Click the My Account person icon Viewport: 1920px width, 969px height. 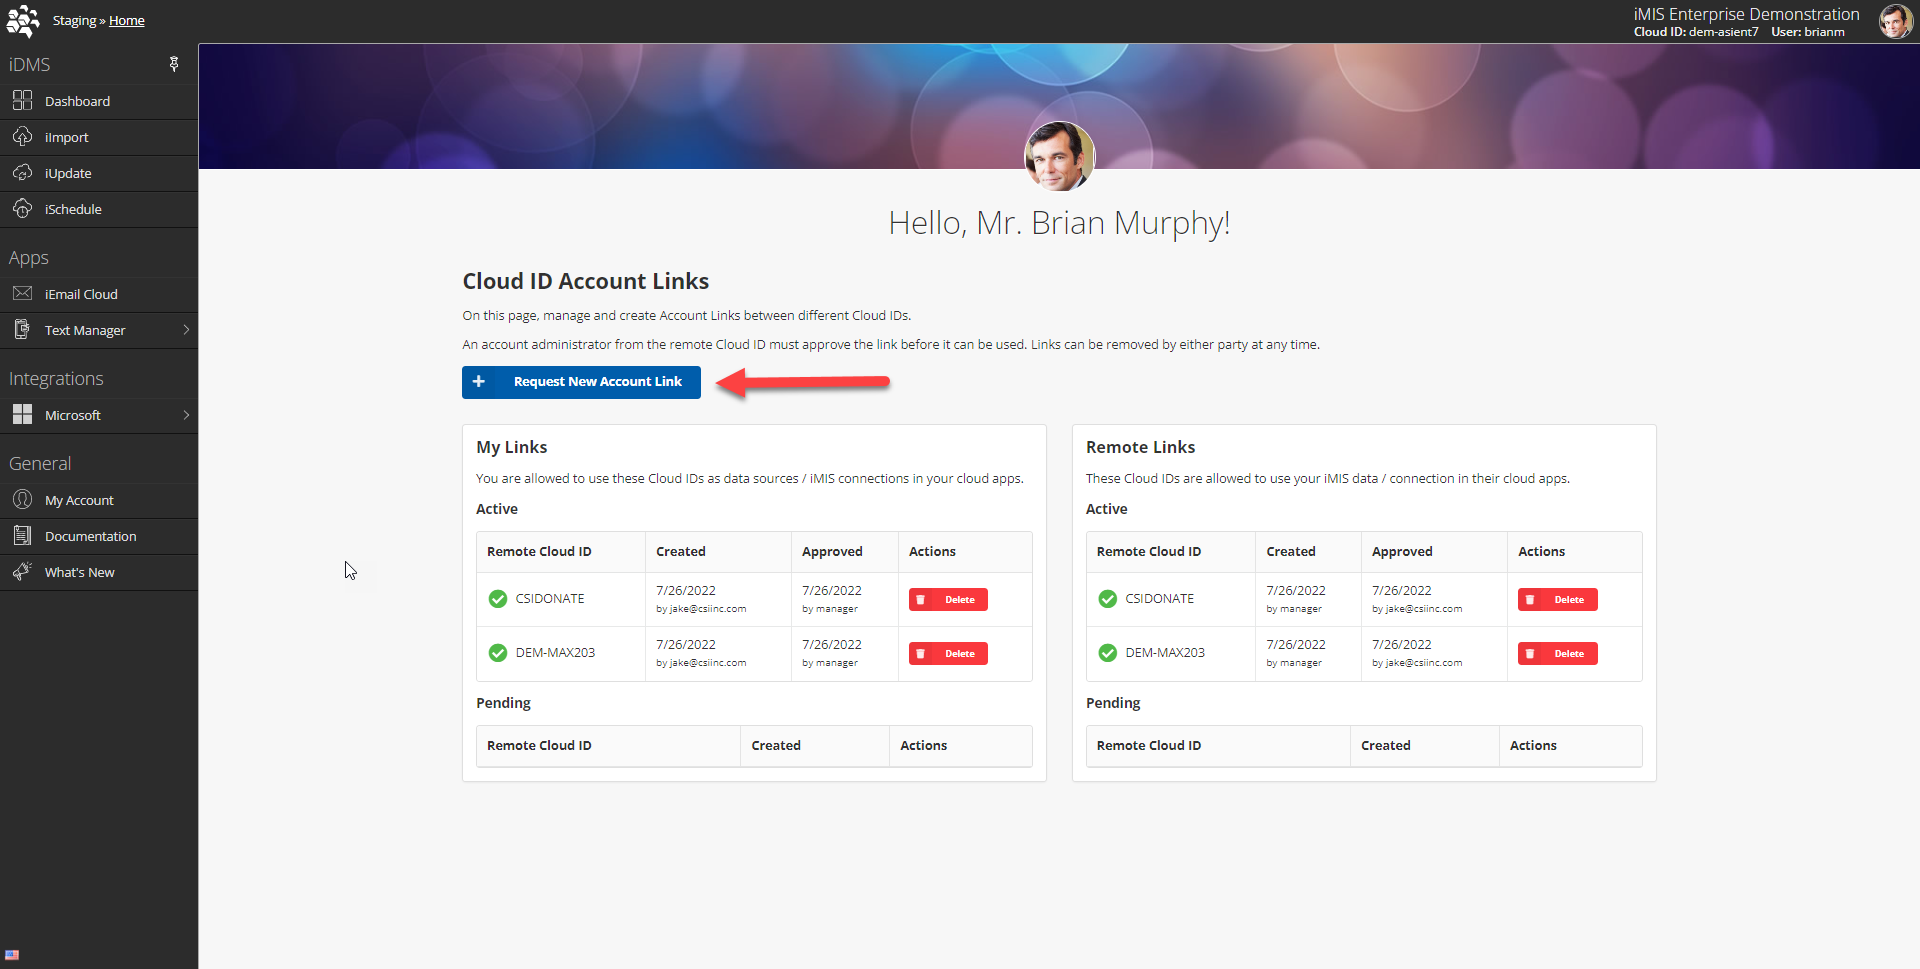click(22, 499)
